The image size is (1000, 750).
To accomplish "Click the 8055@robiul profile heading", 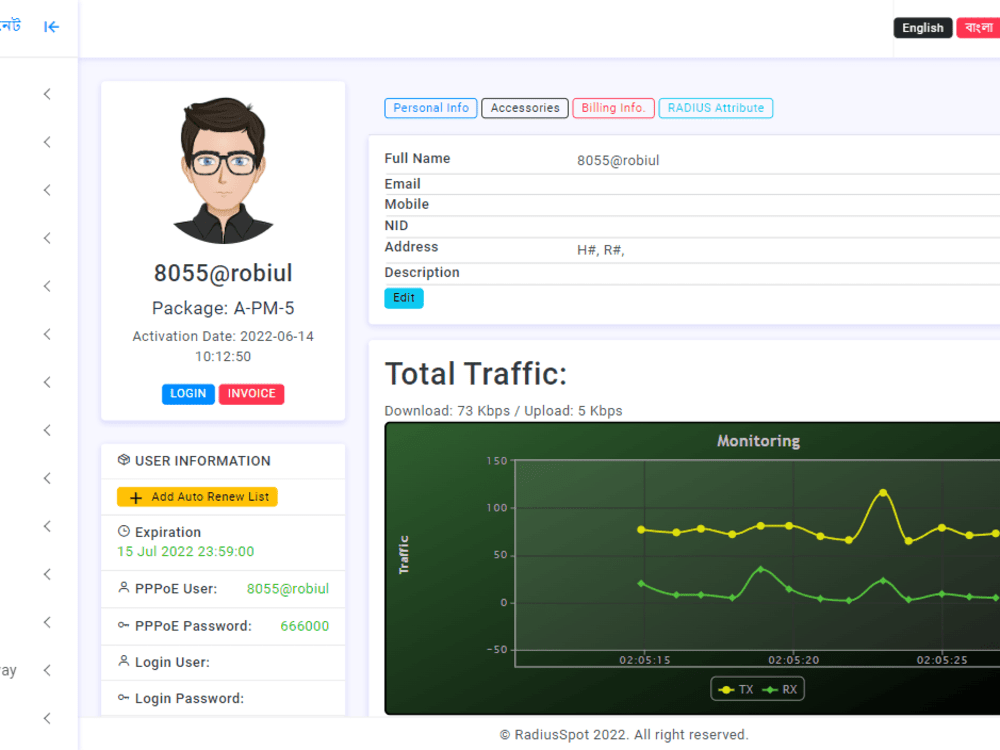I will 223,273.
